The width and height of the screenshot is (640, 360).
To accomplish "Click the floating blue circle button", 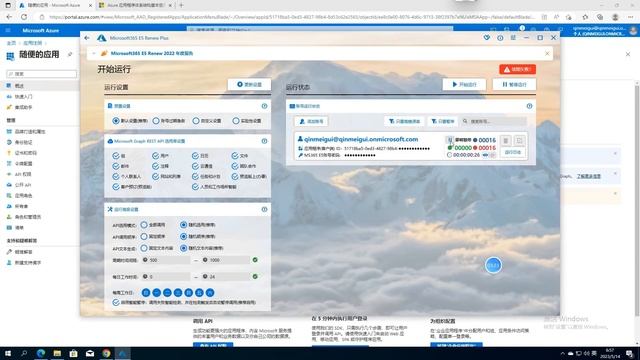I will point(493,265).
